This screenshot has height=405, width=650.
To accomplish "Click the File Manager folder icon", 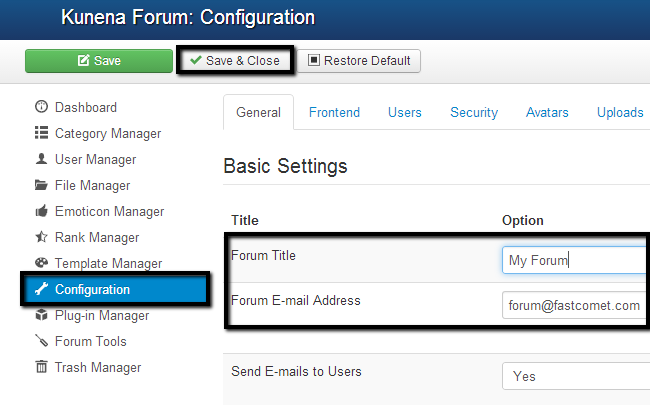I will coord(41,185).
